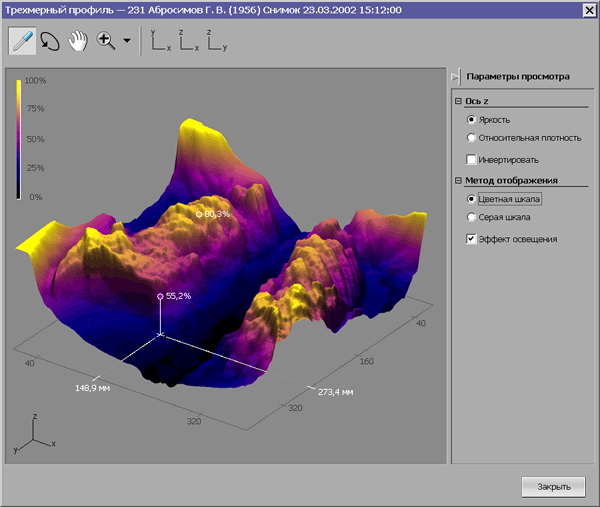This screenshot has height=507, width=600.
Task: Open the zoom tool dropdown arrow
Action: coord(127,43)
